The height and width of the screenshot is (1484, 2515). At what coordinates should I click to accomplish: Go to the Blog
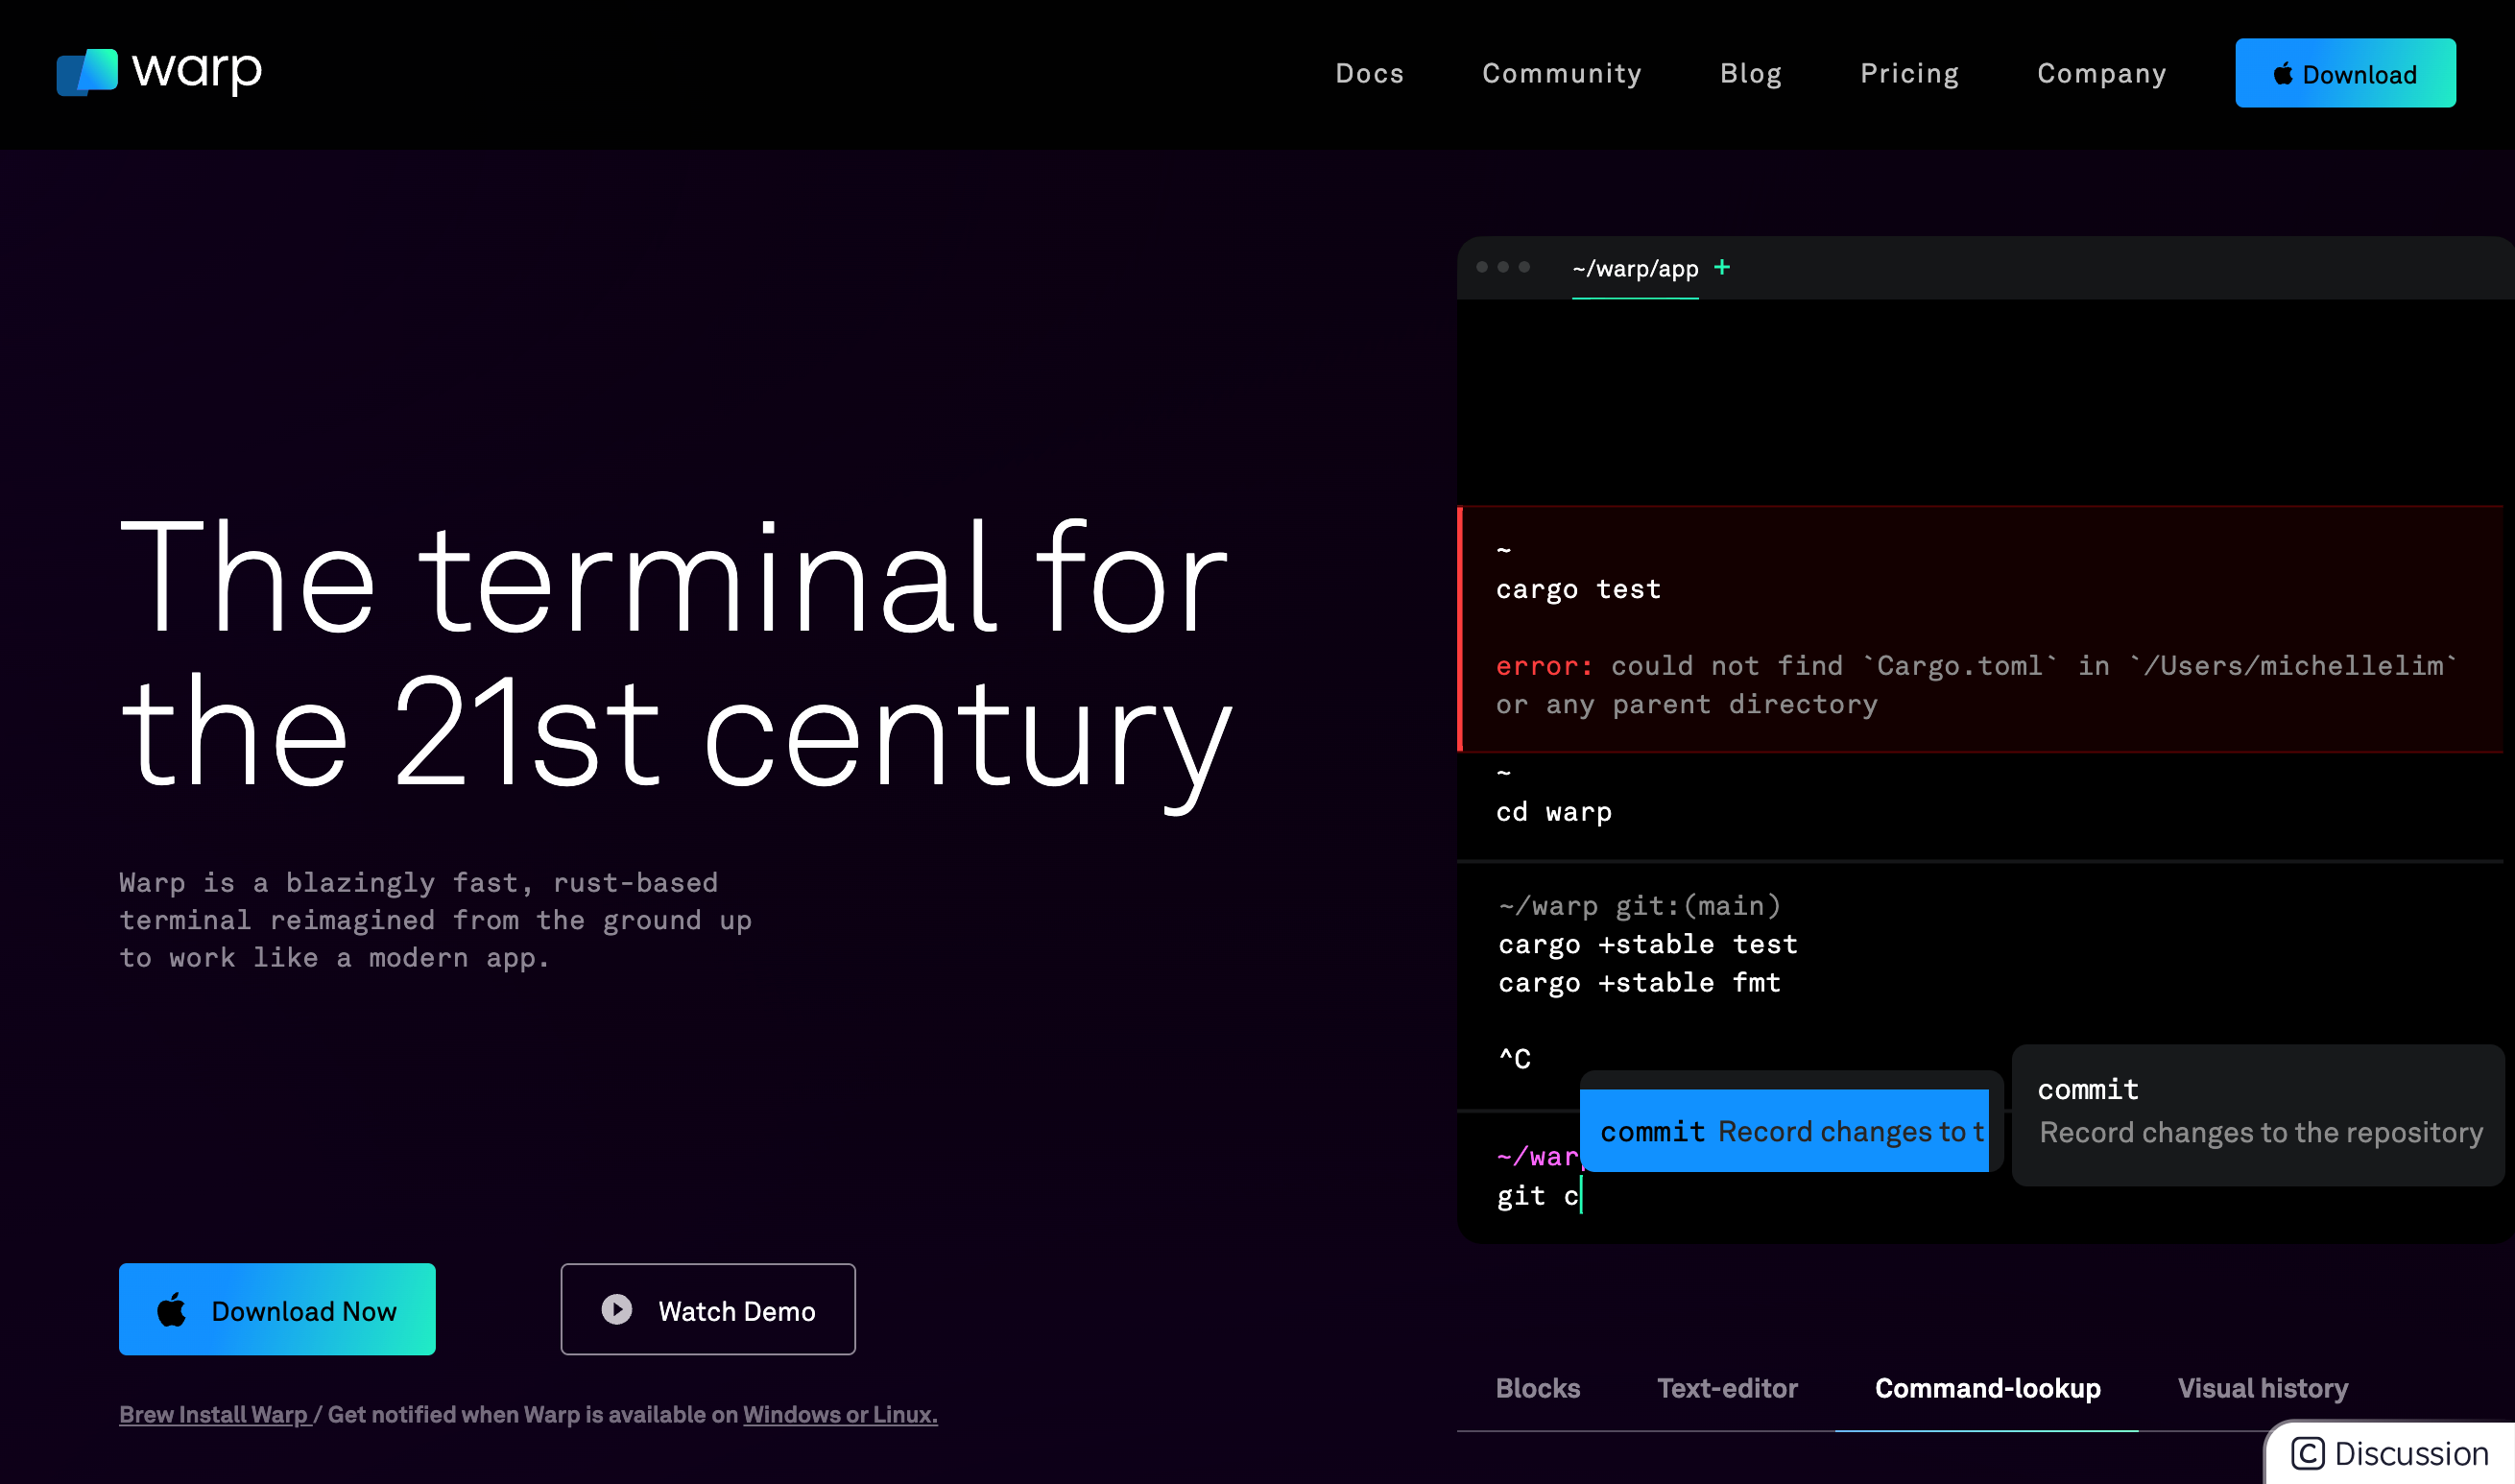[1750, 74]
